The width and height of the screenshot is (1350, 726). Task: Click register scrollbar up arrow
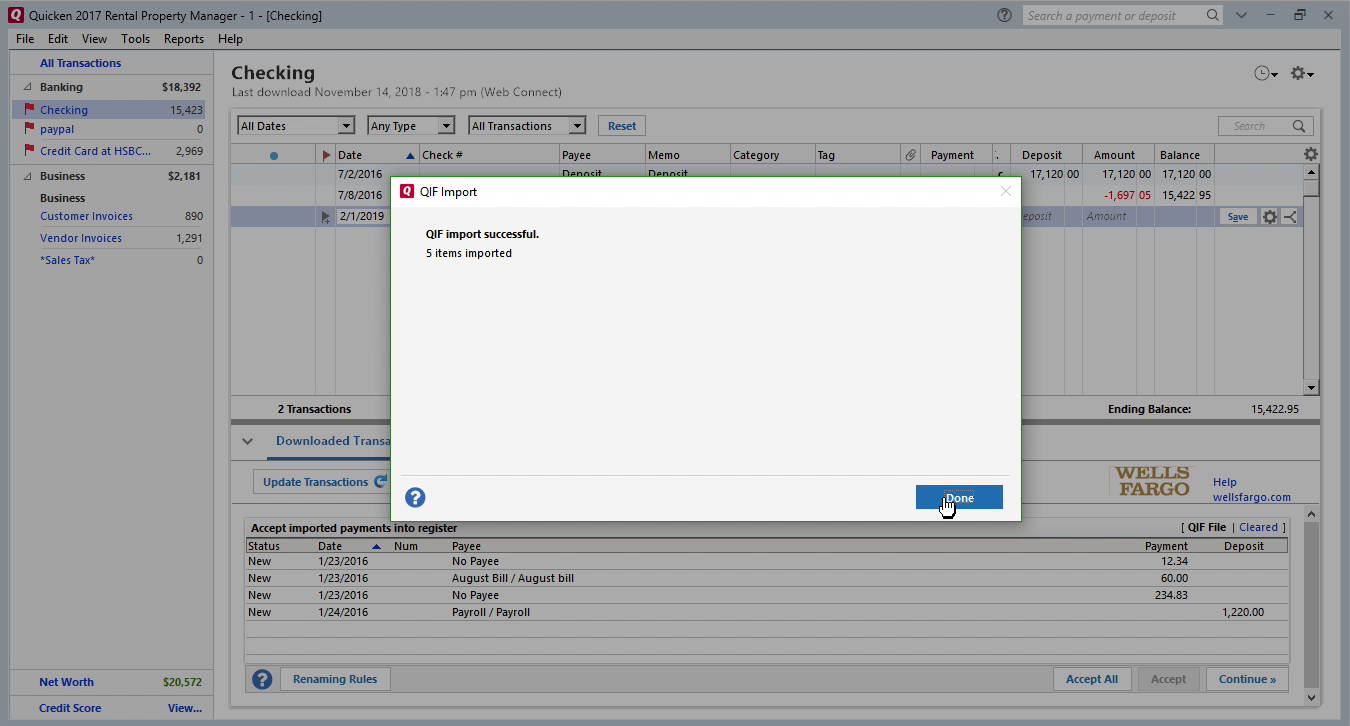pyautogui.click(x=1311, y=172)
